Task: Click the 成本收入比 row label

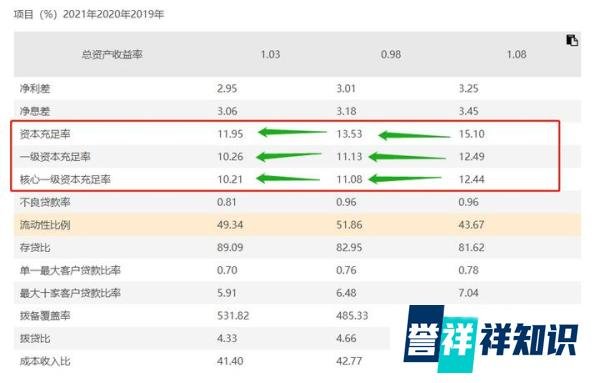Action: (45, 362)
